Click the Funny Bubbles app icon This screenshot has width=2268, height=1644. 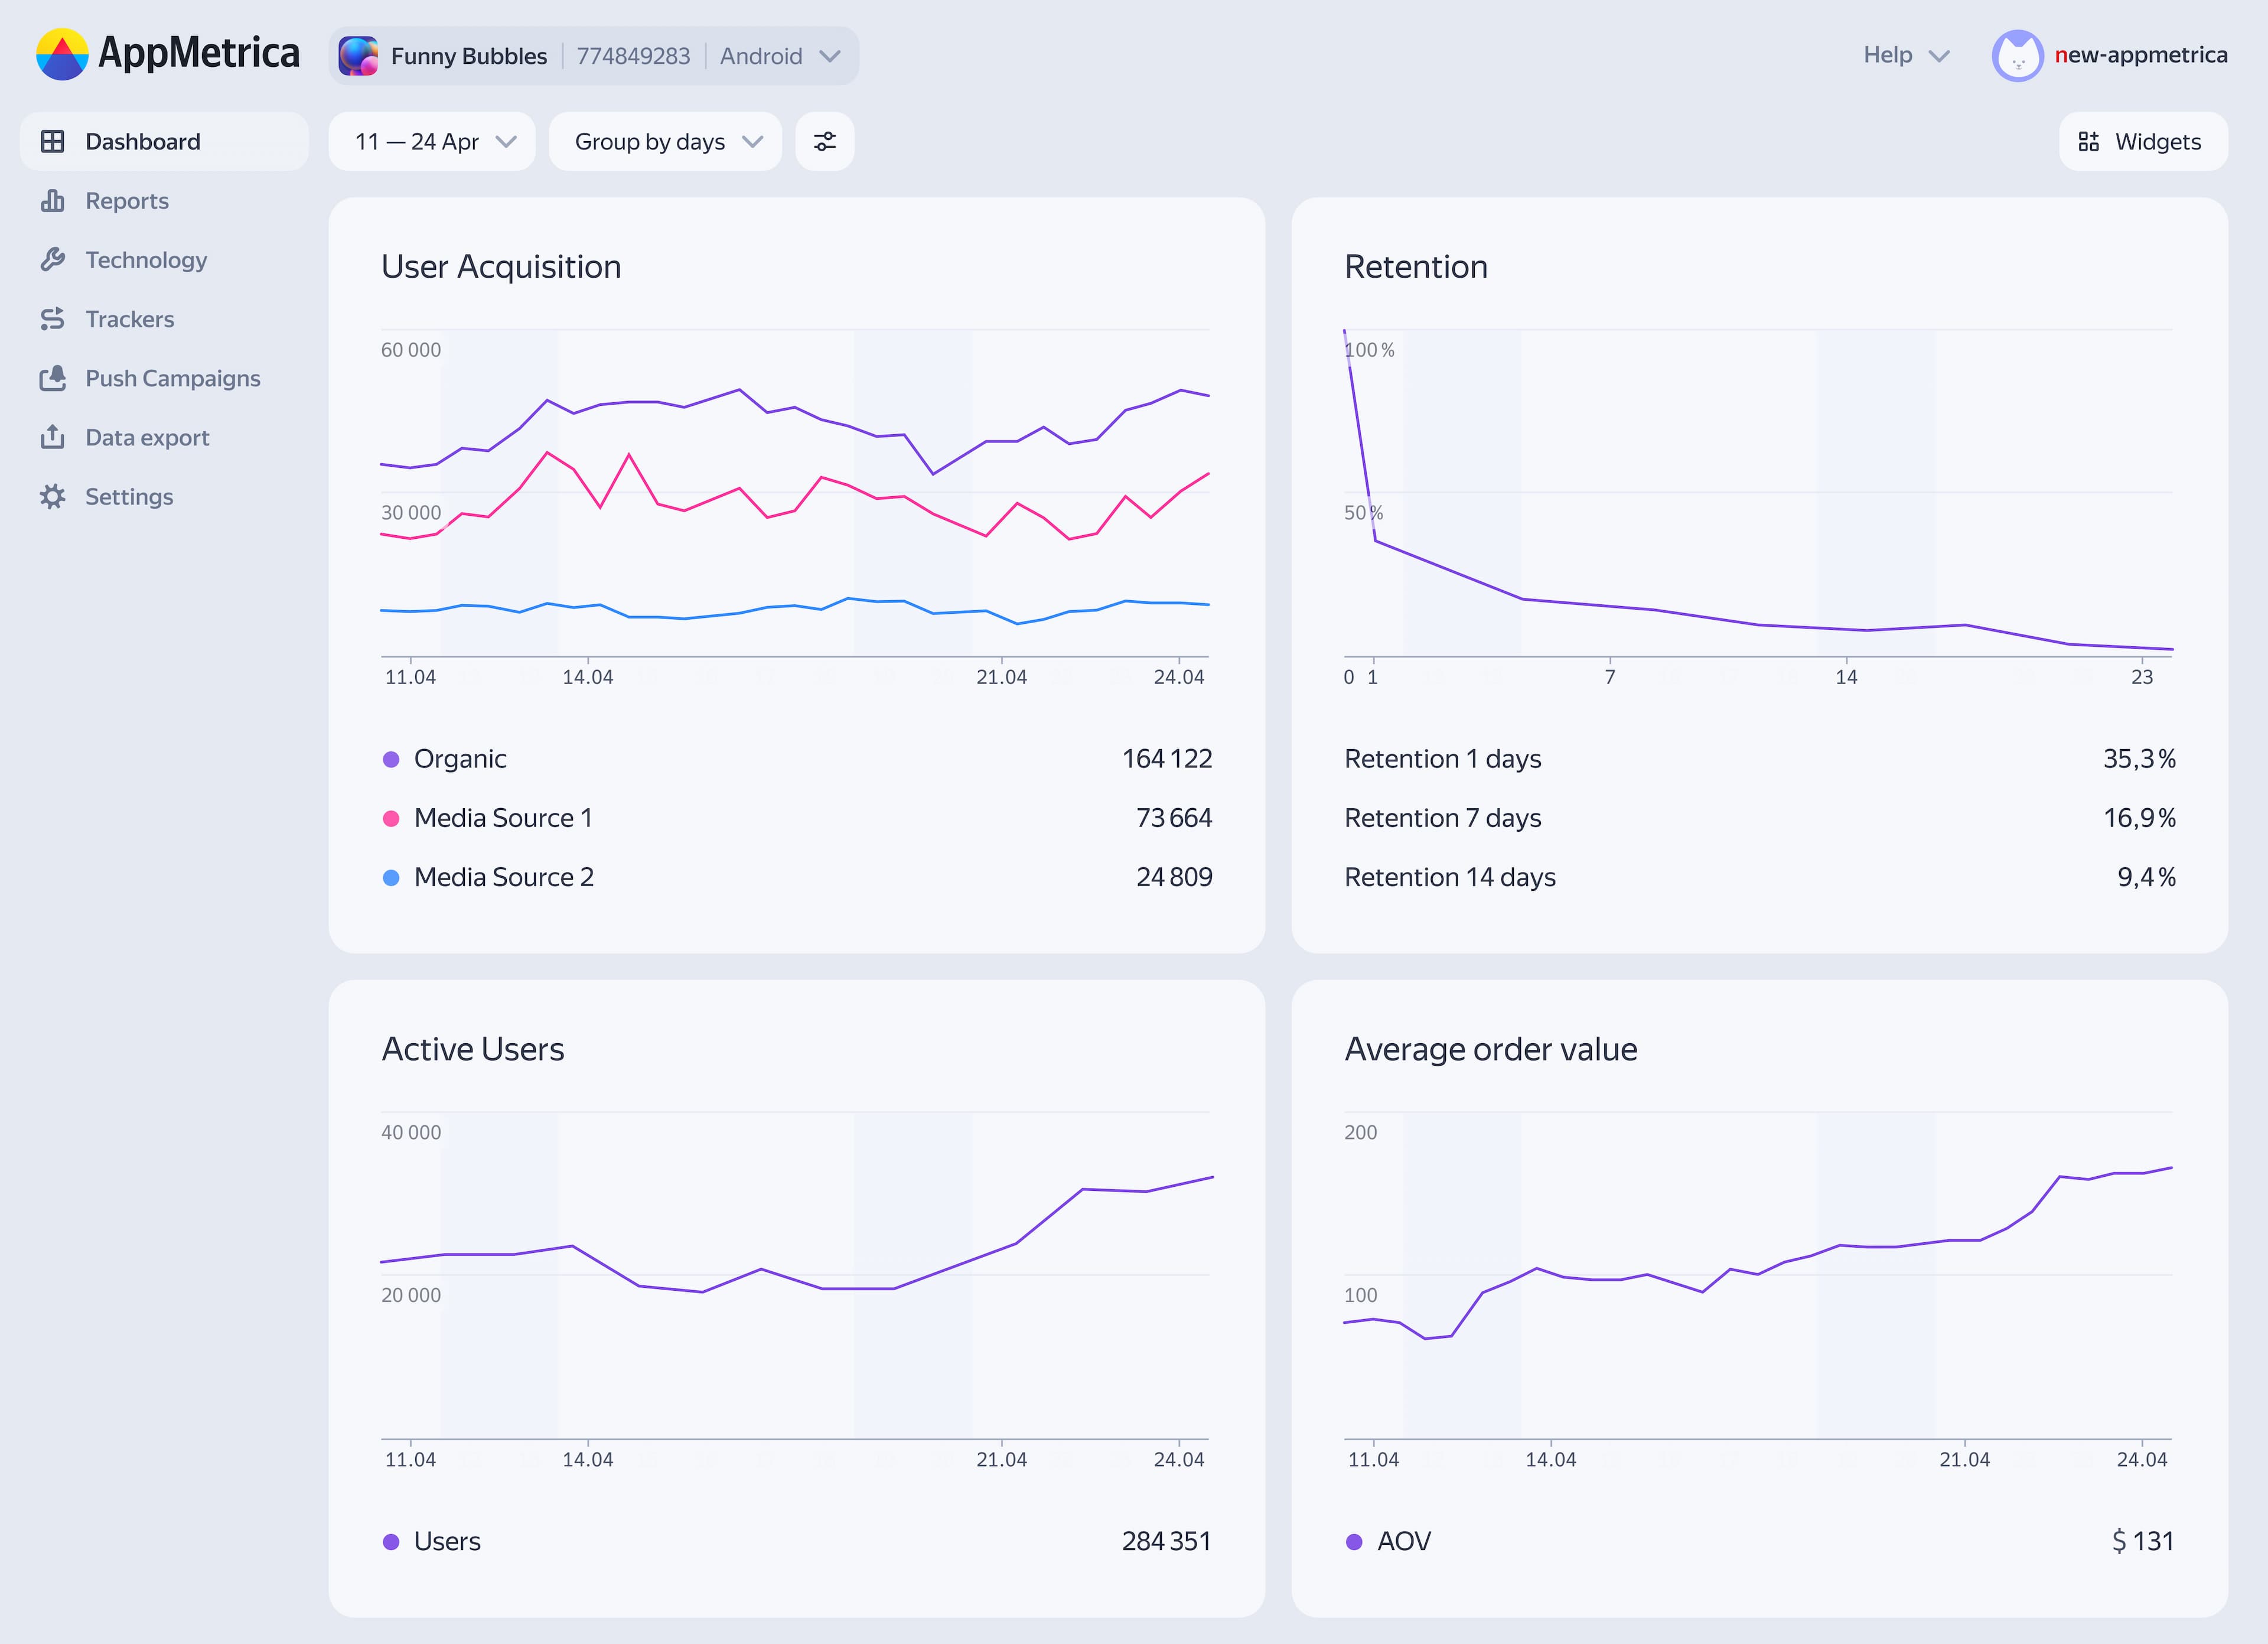coord(358,56)
